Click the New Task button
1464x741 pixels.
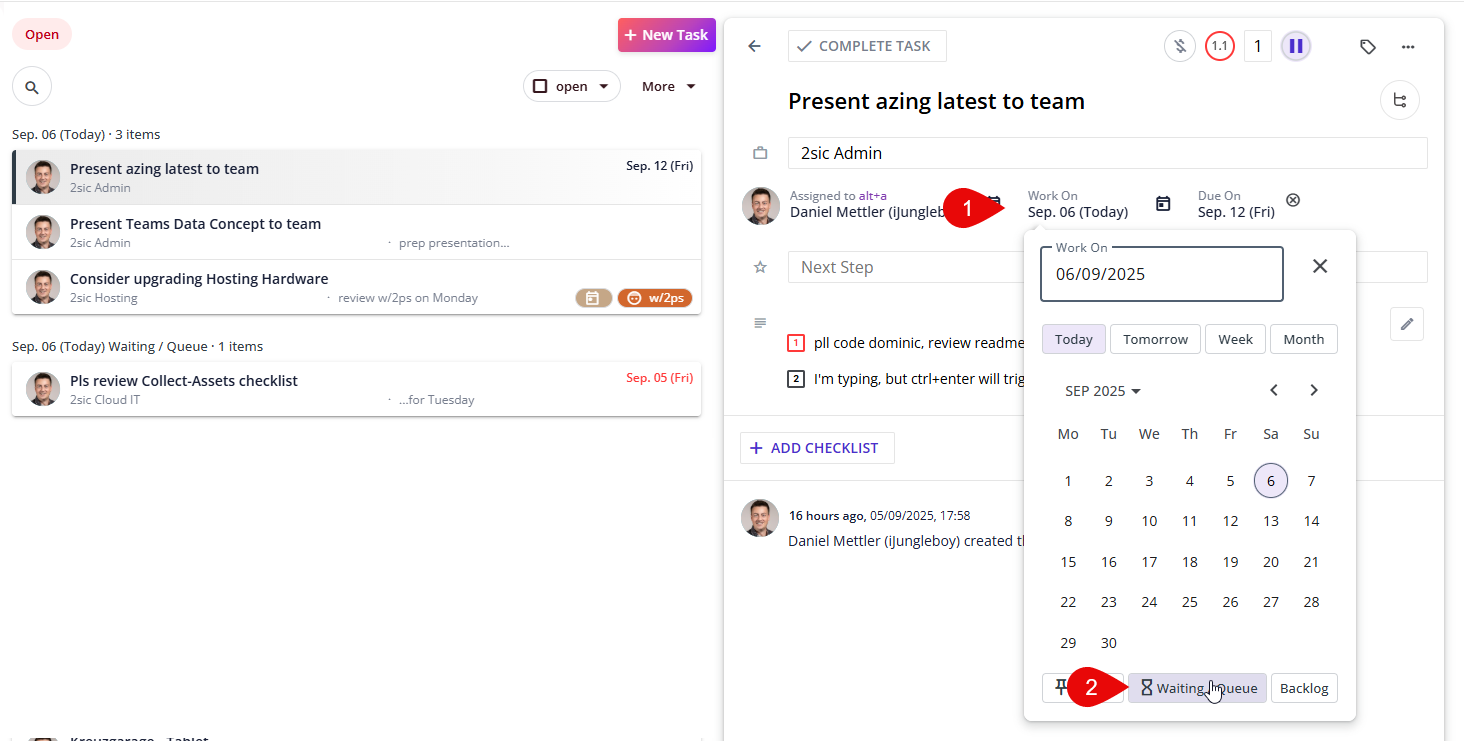tap(666, 35)
